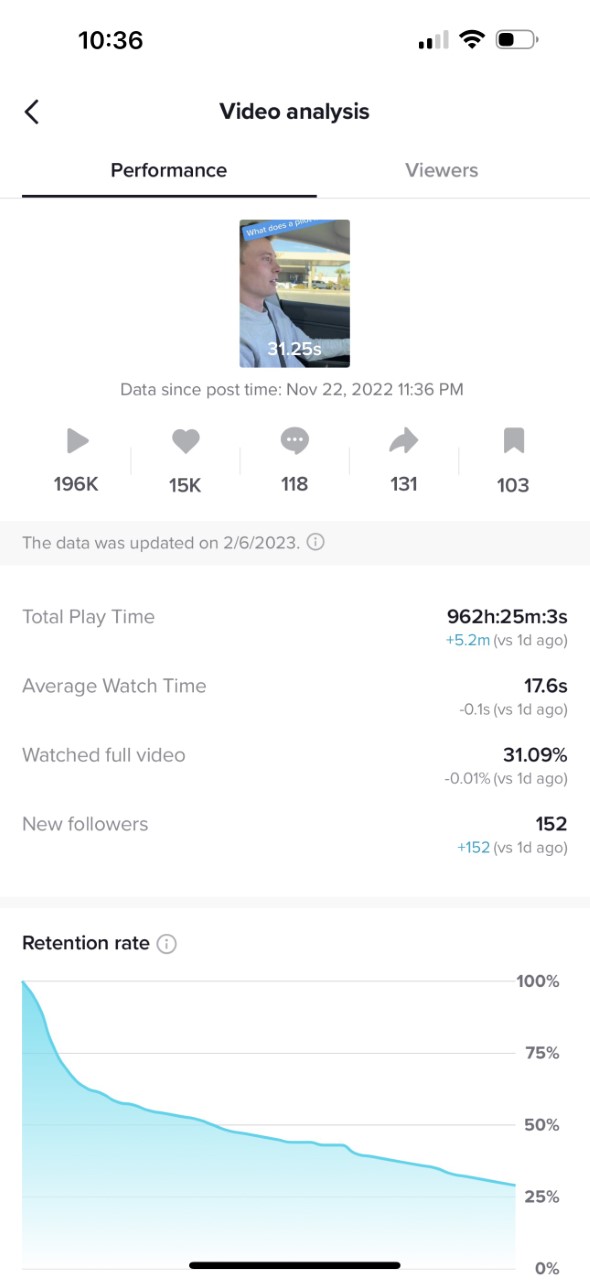Tap the share arrow icon
Screen dimensions: 590x1280
click(x=403, y=441)
